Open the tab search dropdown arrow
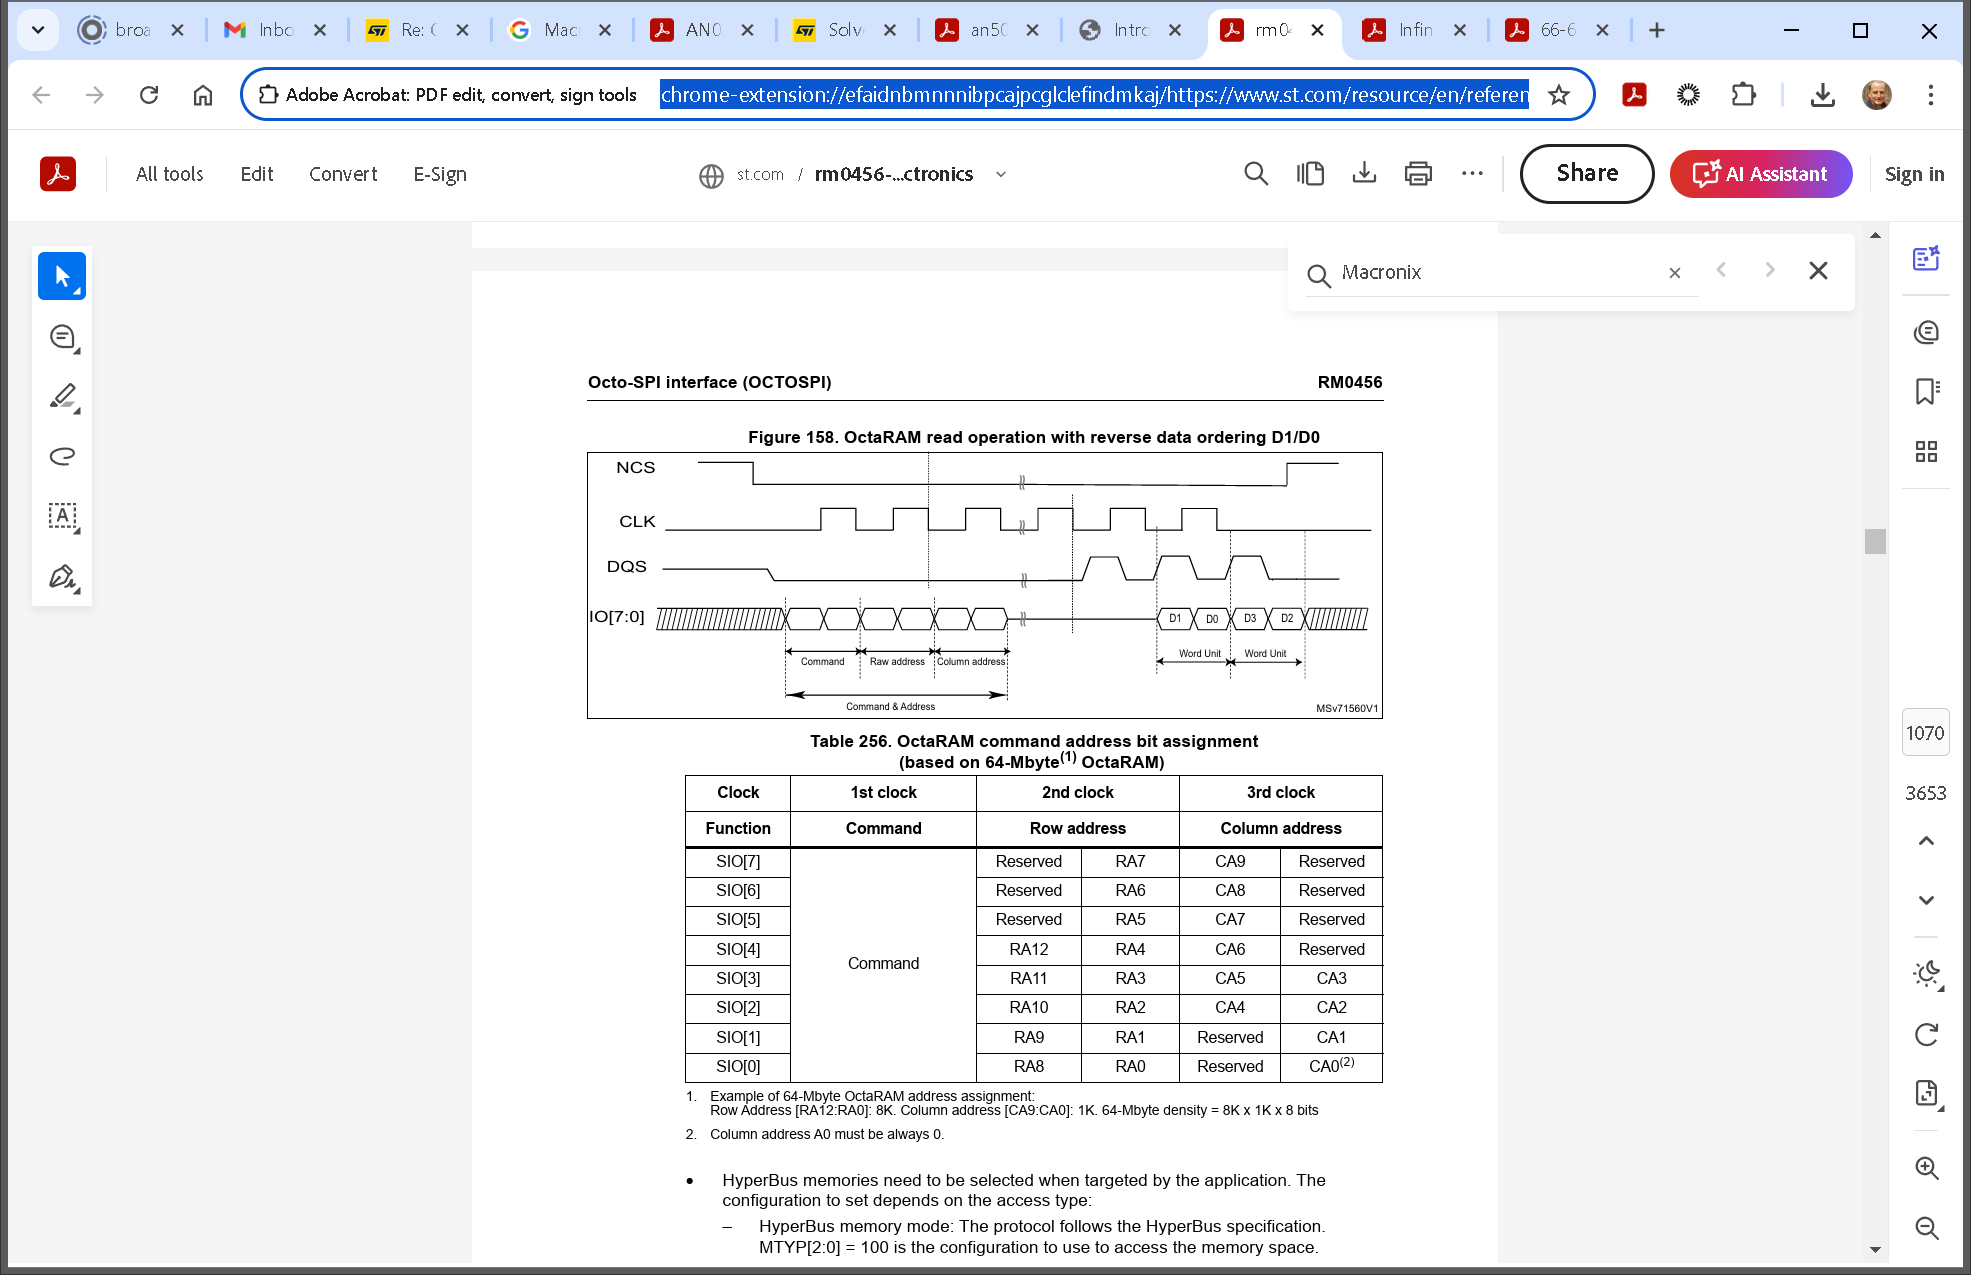Screen dimensions: 1971x1275 (38, 30)
